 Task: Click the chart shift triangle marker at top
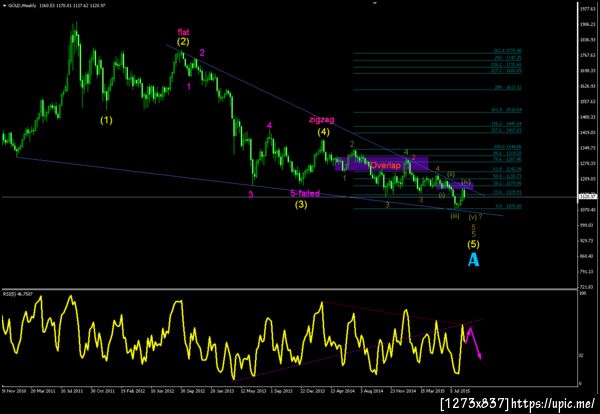point(375,3)
